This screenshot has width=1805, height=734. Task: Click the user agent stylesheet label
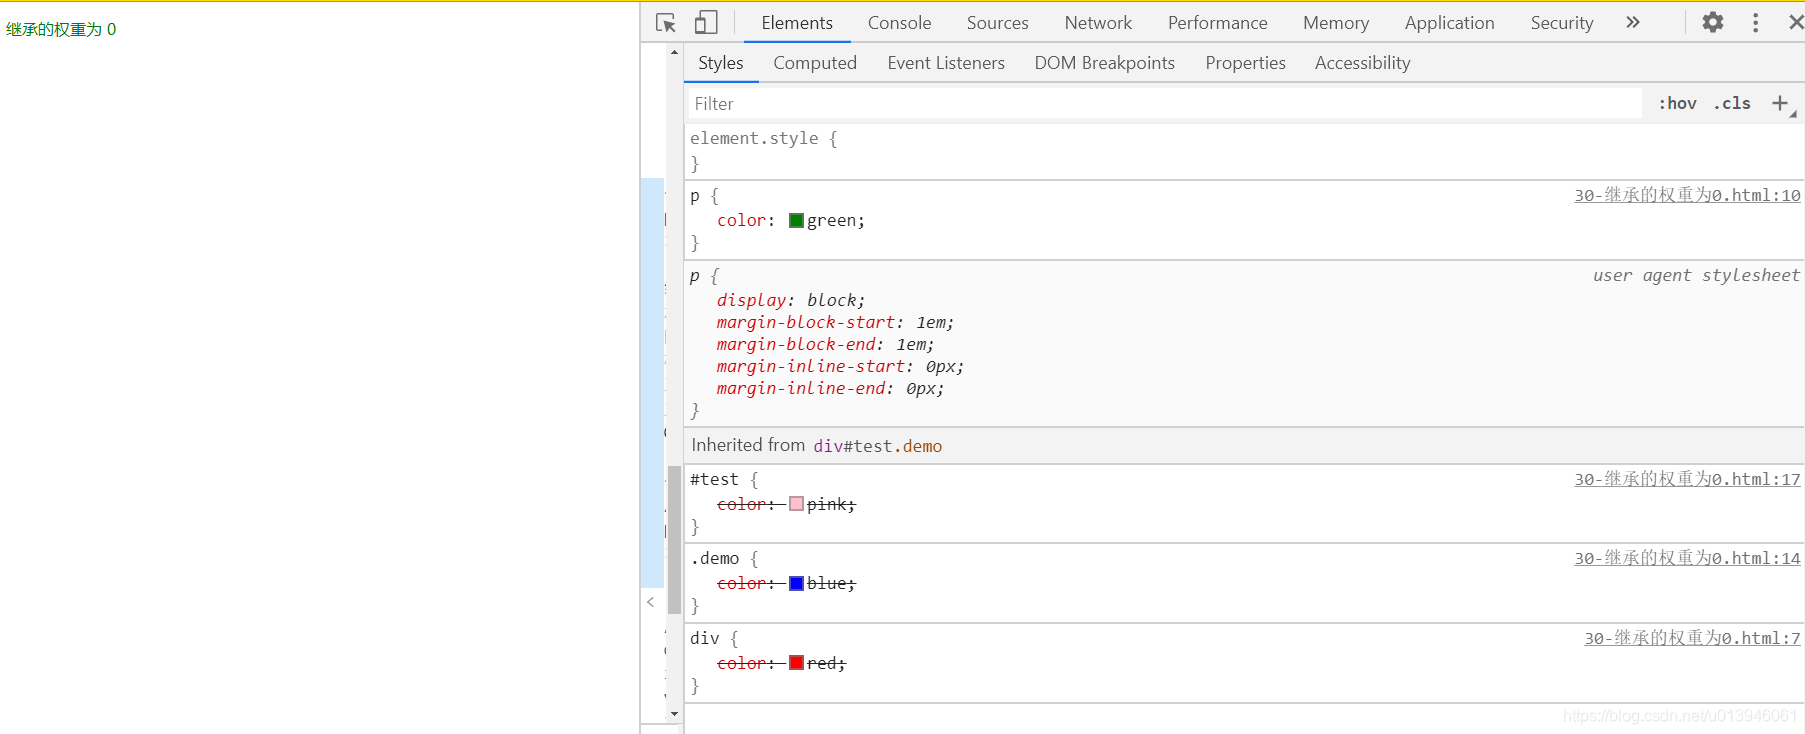point(1696,275)
